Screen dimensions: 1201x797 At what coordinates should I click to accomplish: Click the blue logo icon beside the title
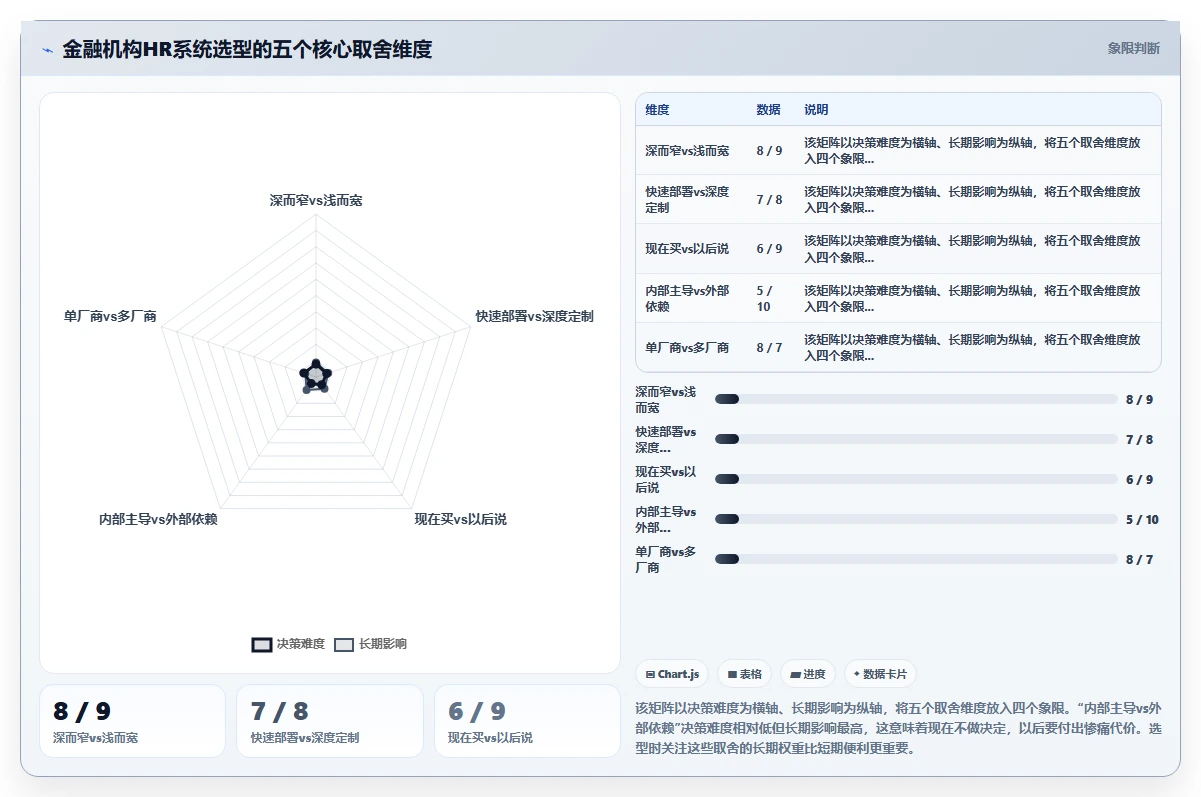tap(47, 49)
